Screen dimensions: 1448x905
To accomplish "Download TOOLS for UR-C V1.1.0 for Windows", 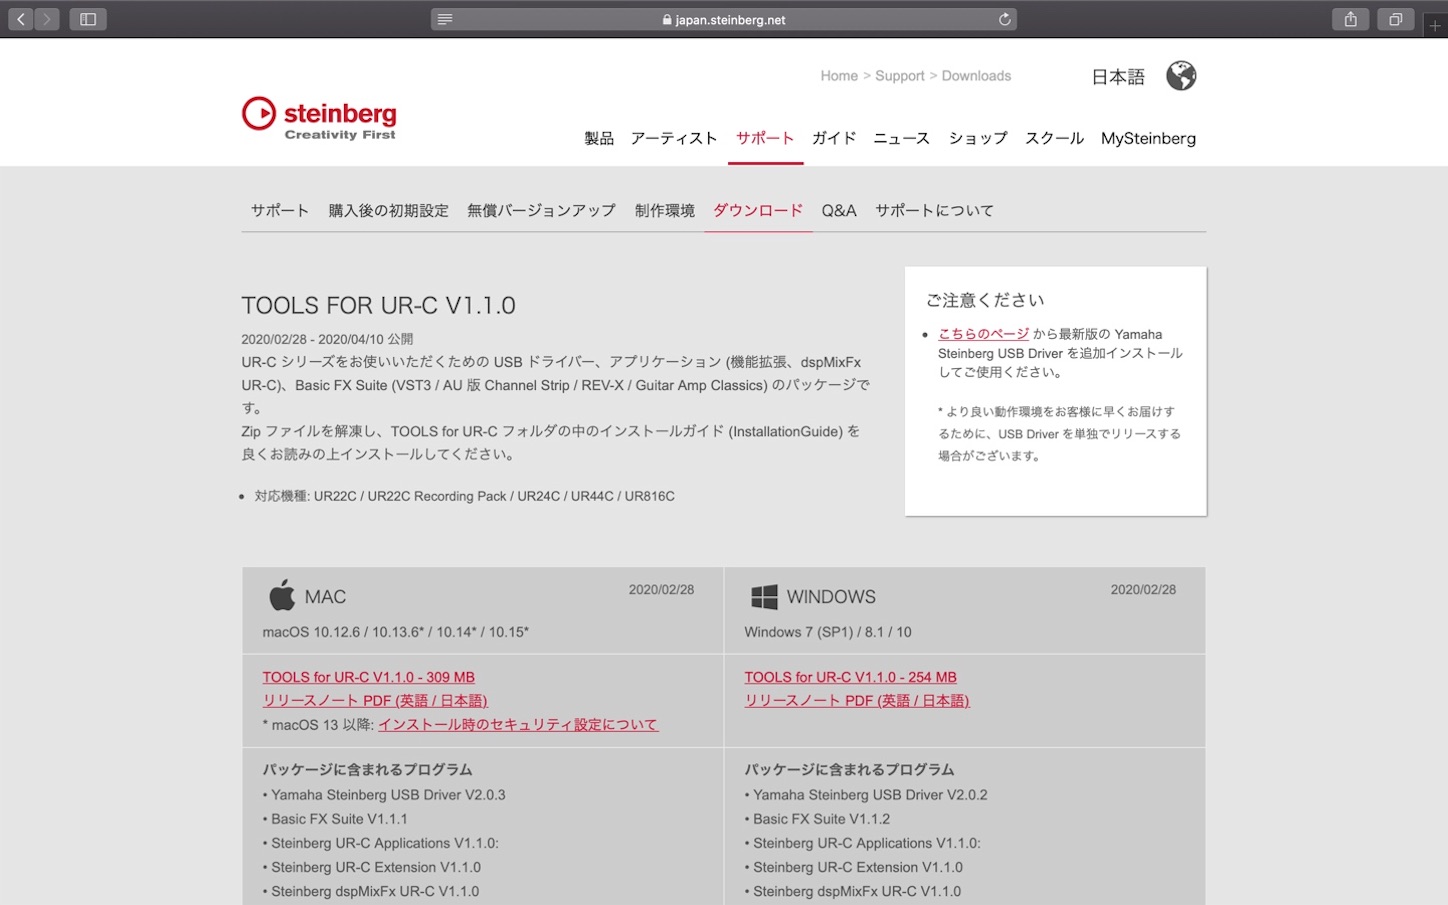I will pyautogui.click(x=850, y=677).
